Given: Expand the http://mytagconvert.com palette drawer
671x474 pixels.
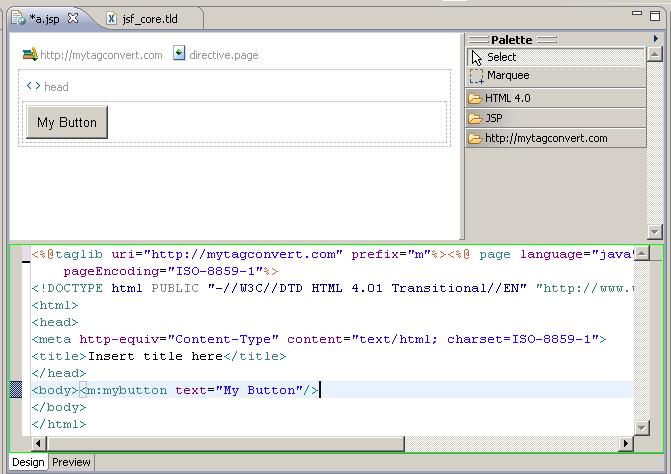Looking at the screenshot, I should pos(555,138).
